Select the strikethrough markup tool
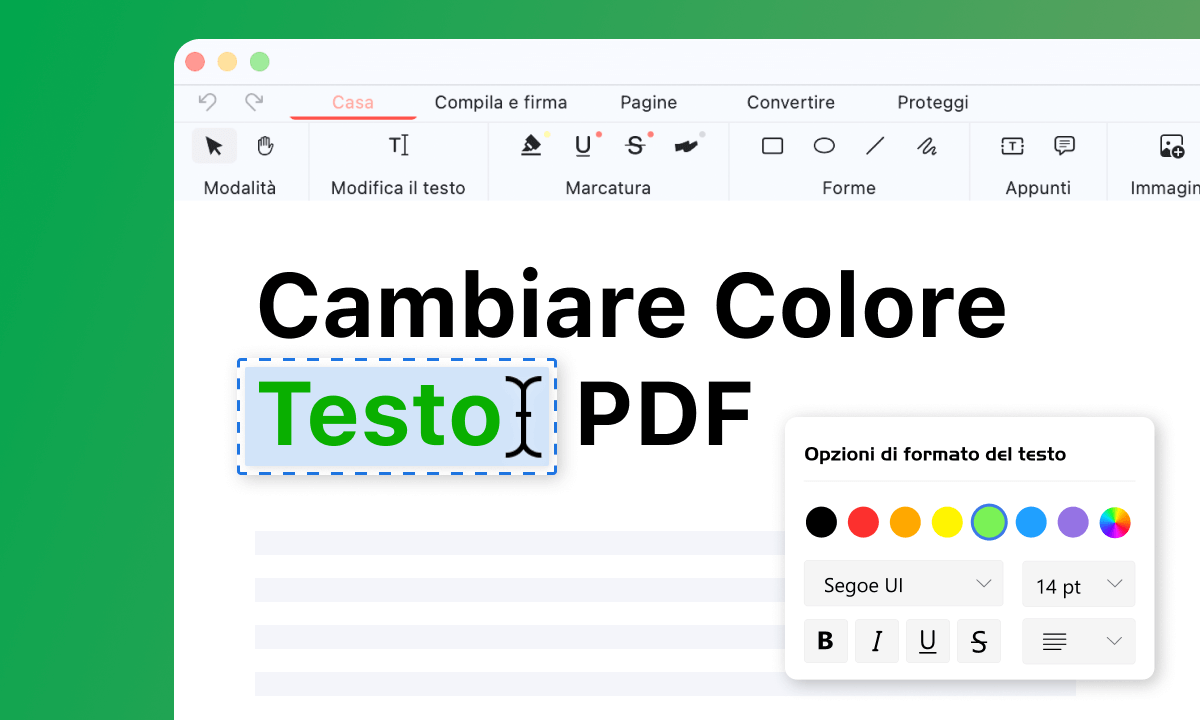1200x720 pixels. pos(635,145)
